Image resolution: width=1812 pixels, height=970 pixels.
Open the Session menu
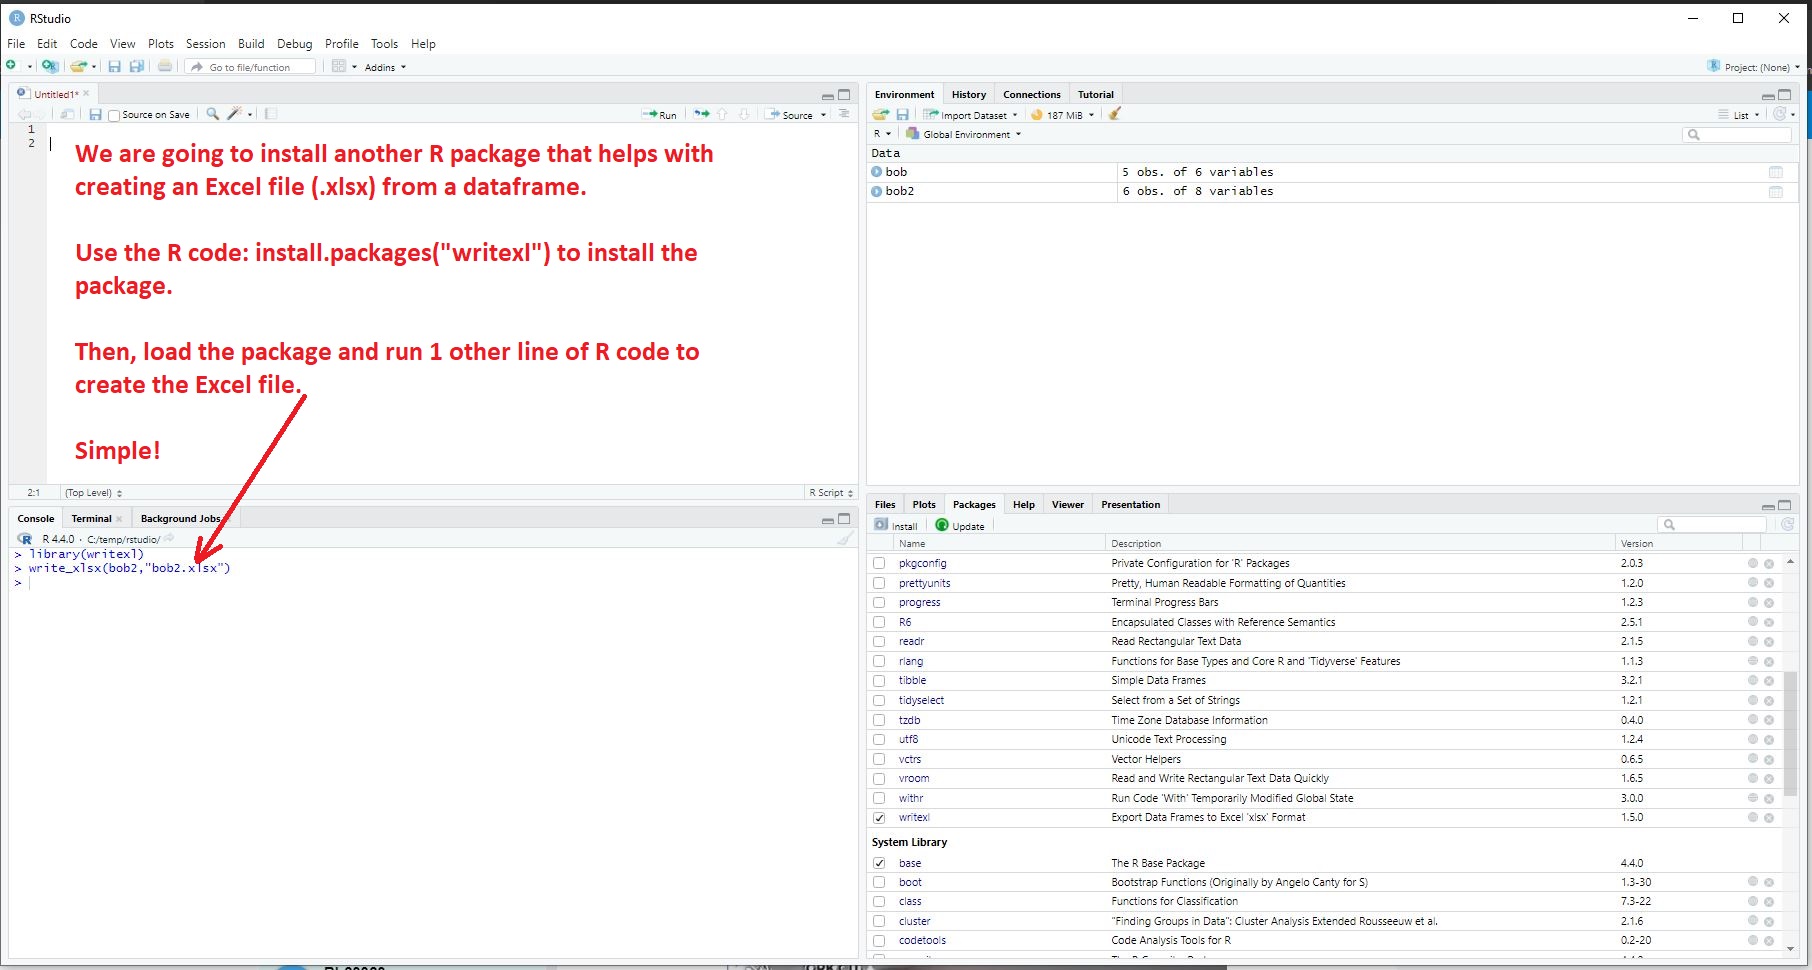click(205, 44)
